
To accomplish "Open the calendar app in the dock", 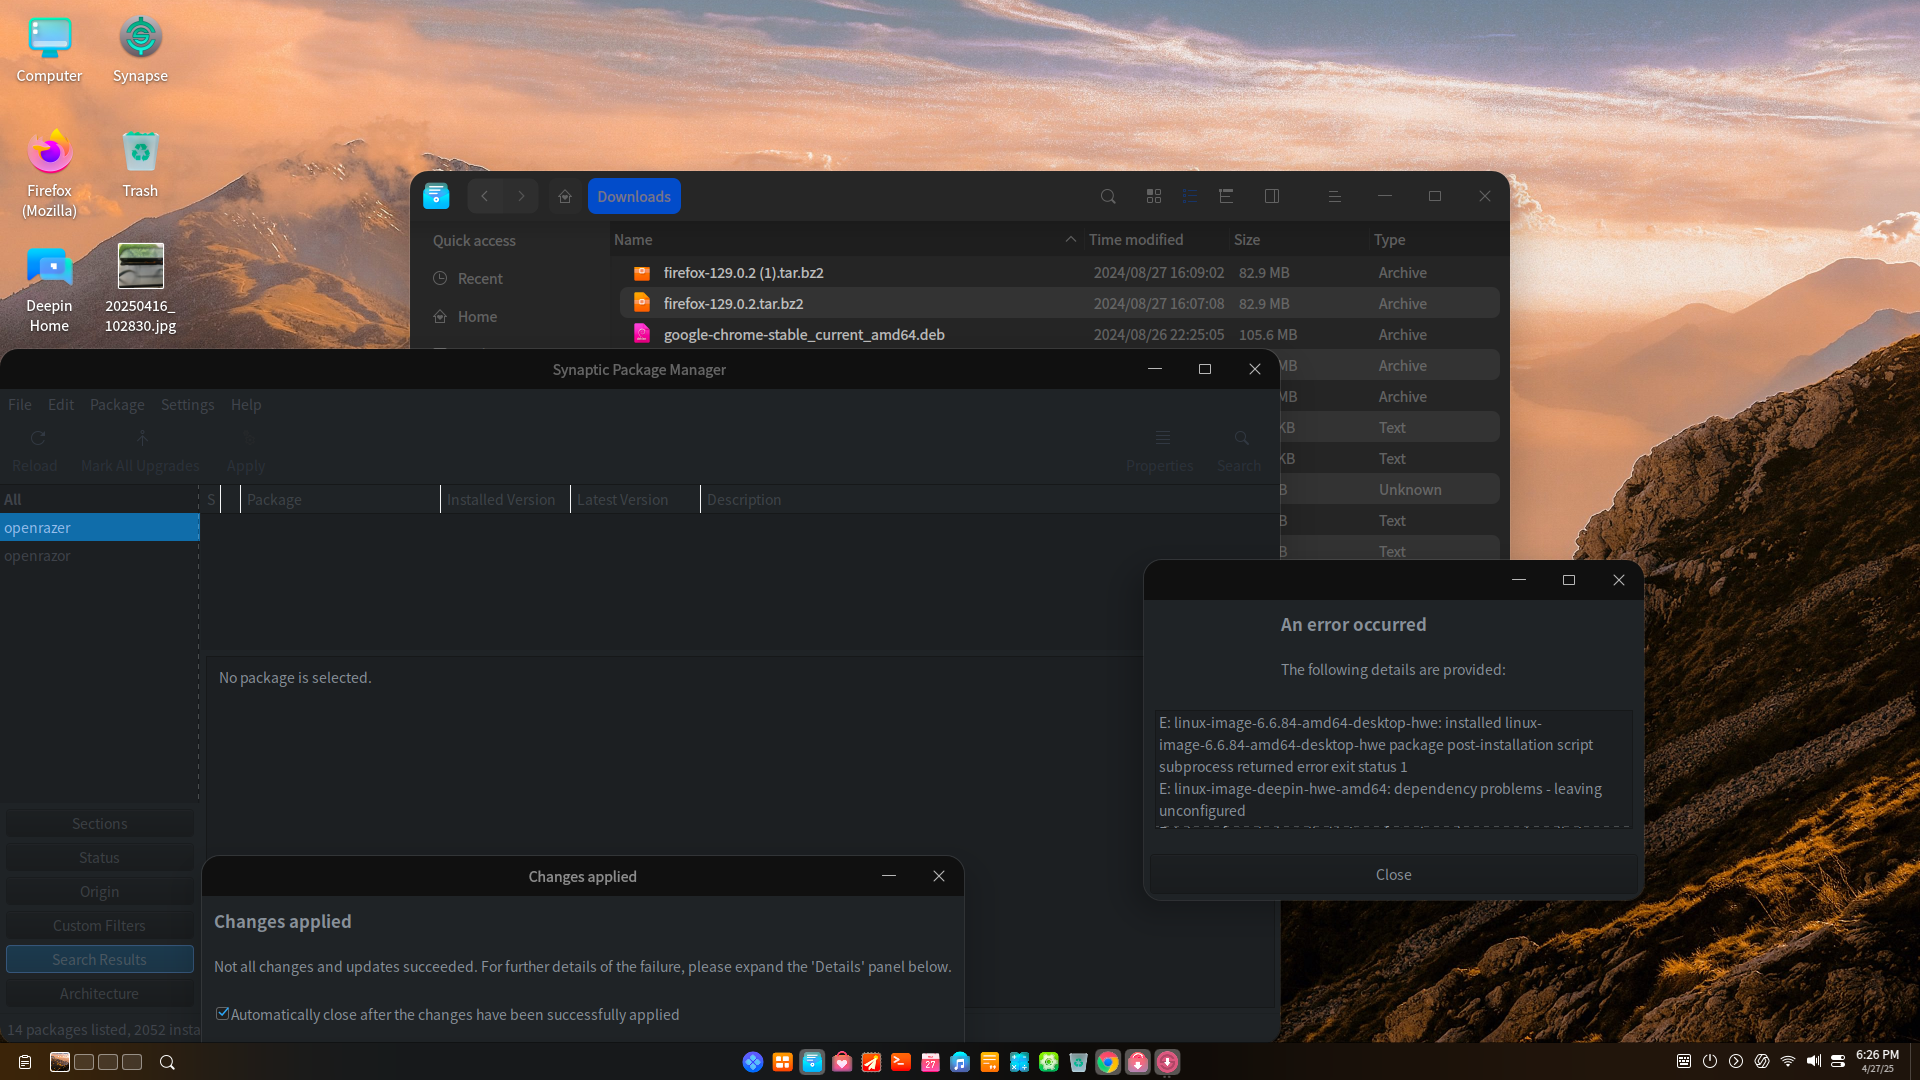I will point(930,1062).
